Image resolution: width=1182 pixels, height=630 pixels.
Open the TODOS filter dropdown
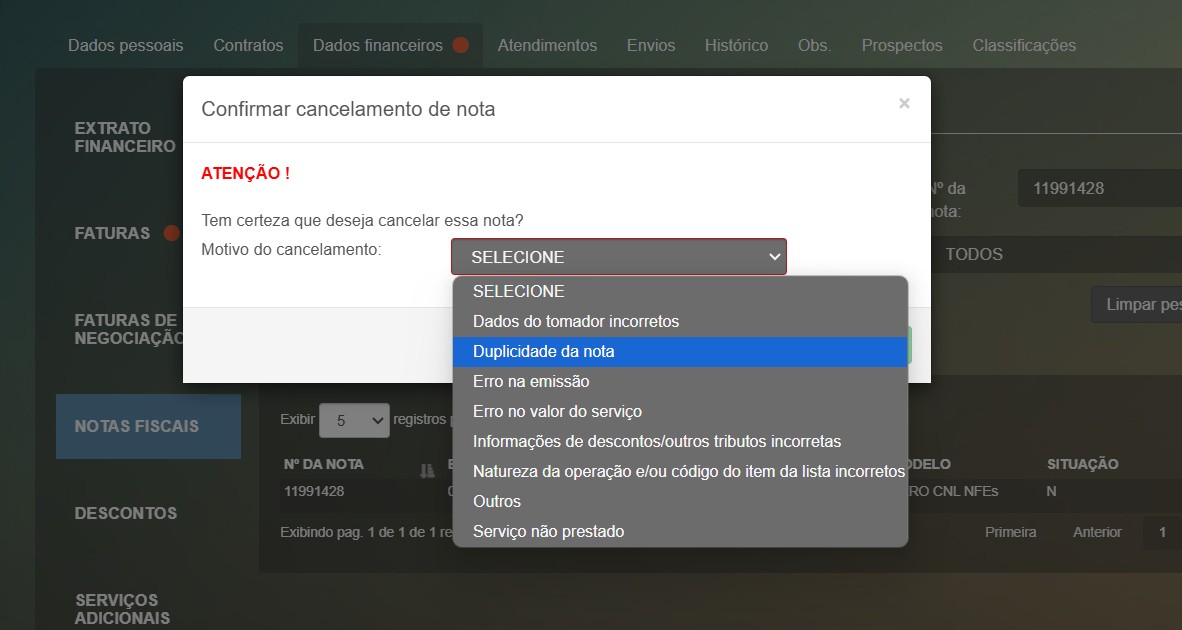coord(1050,254)
